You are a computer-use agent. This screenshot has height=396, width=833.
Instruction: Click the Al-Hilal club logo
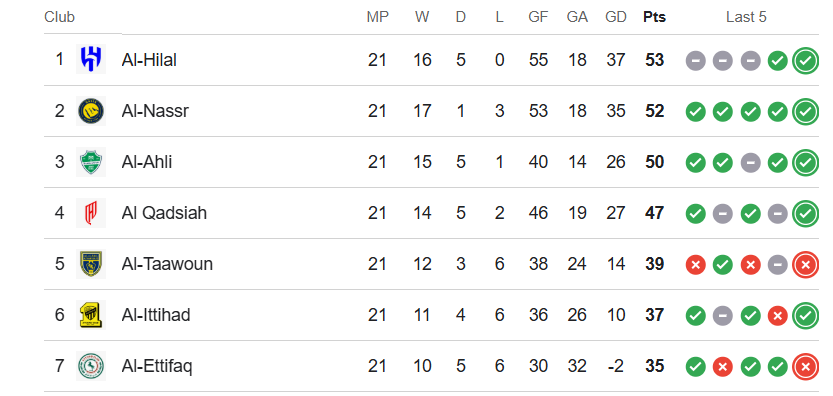point(91,60)
